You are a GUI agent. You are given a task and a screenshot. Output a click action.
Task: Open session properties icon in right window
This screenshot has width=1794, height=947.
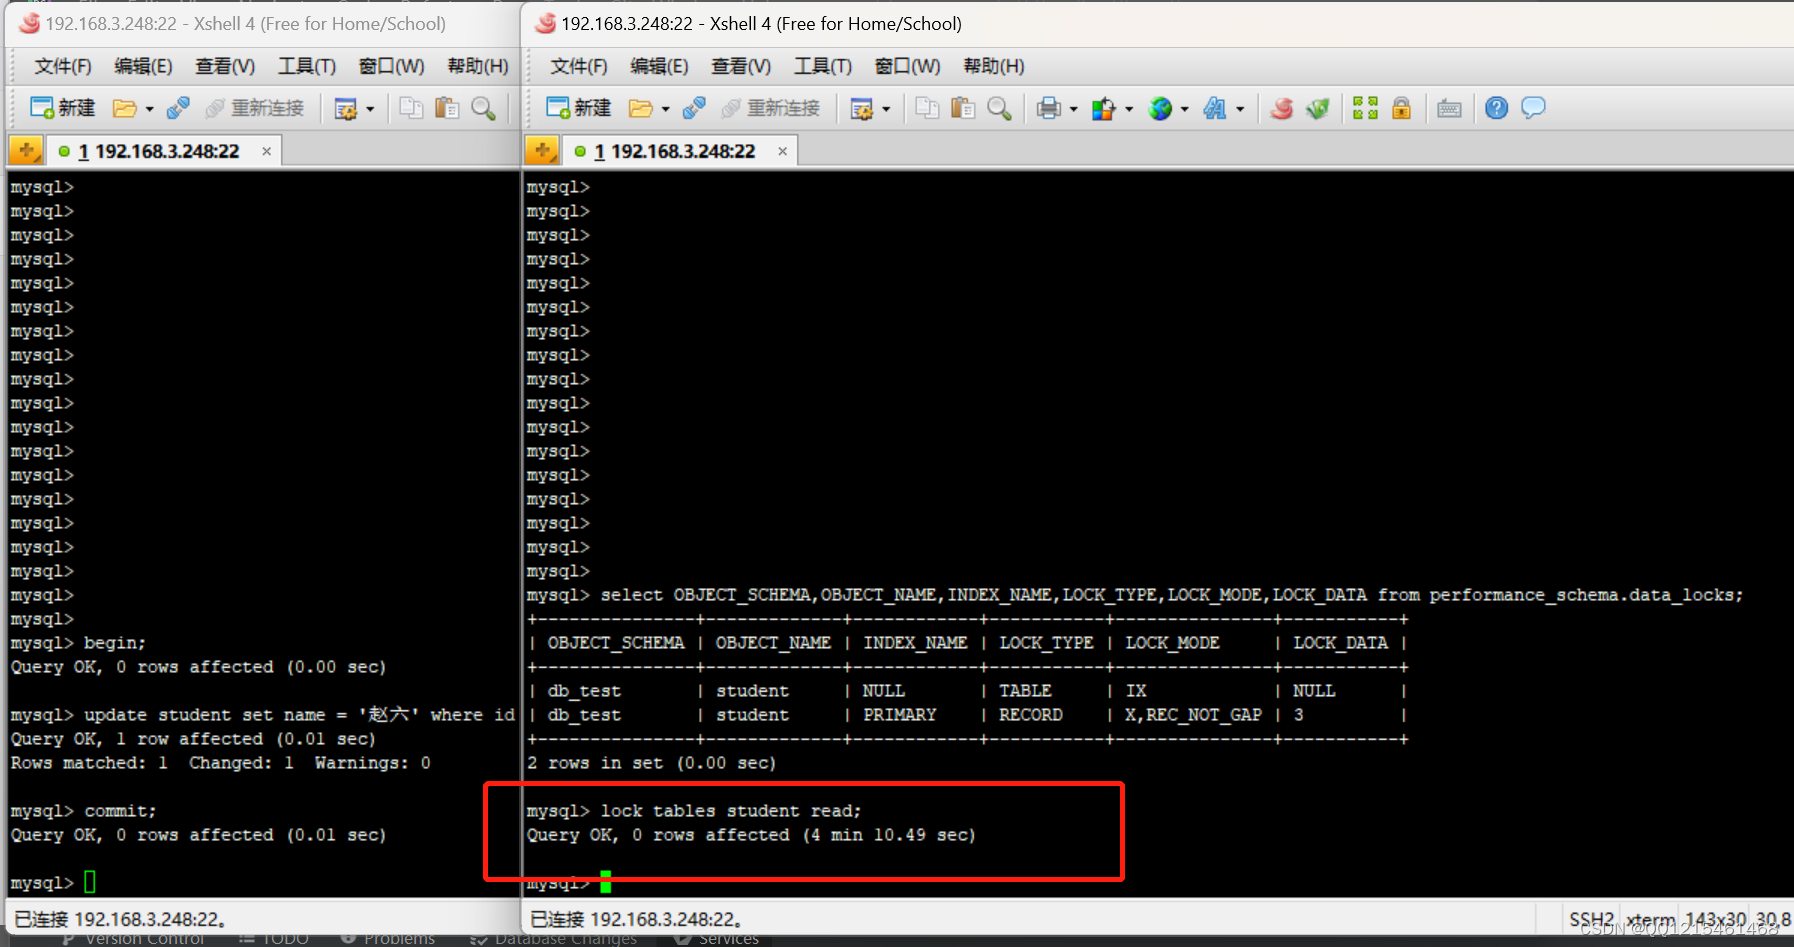pos(861,108)
